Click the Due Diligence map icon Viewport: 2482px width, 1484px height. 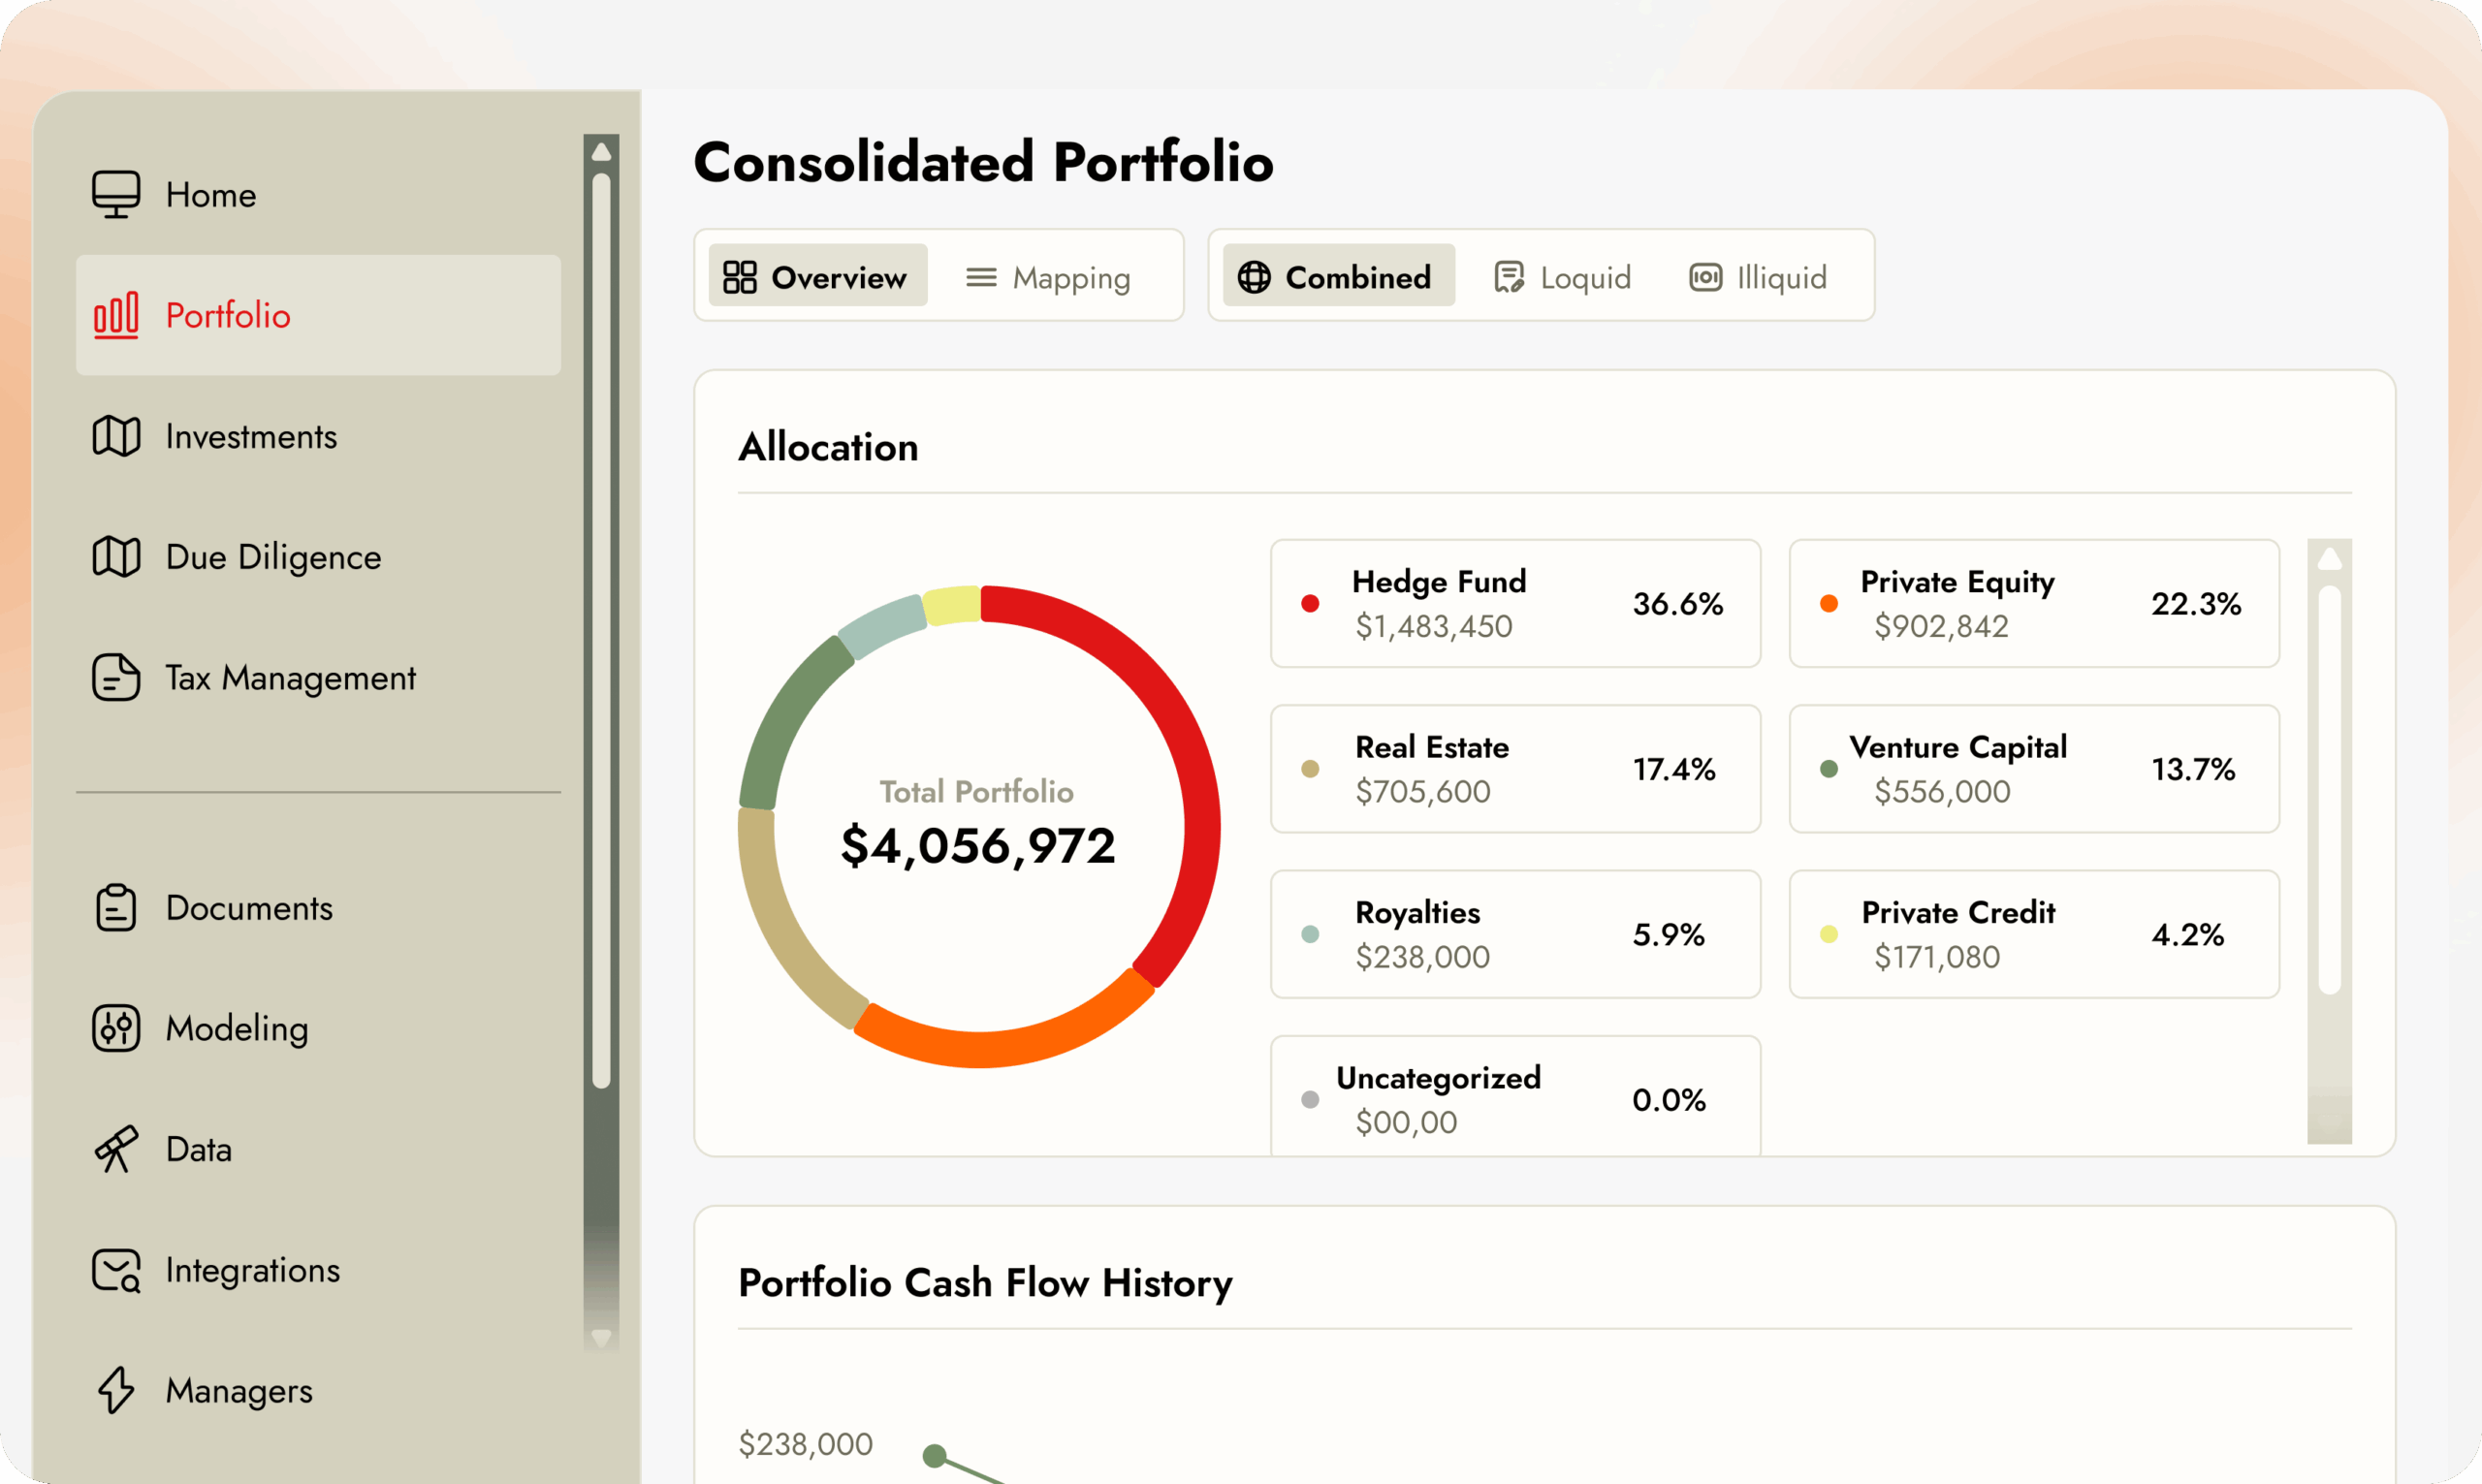point(116,557)
